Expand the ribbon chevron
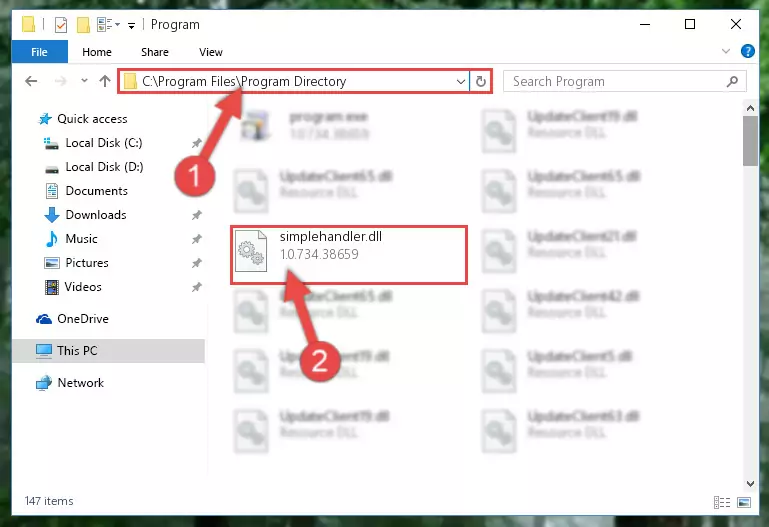769x527 pixels. coord(726,51)
